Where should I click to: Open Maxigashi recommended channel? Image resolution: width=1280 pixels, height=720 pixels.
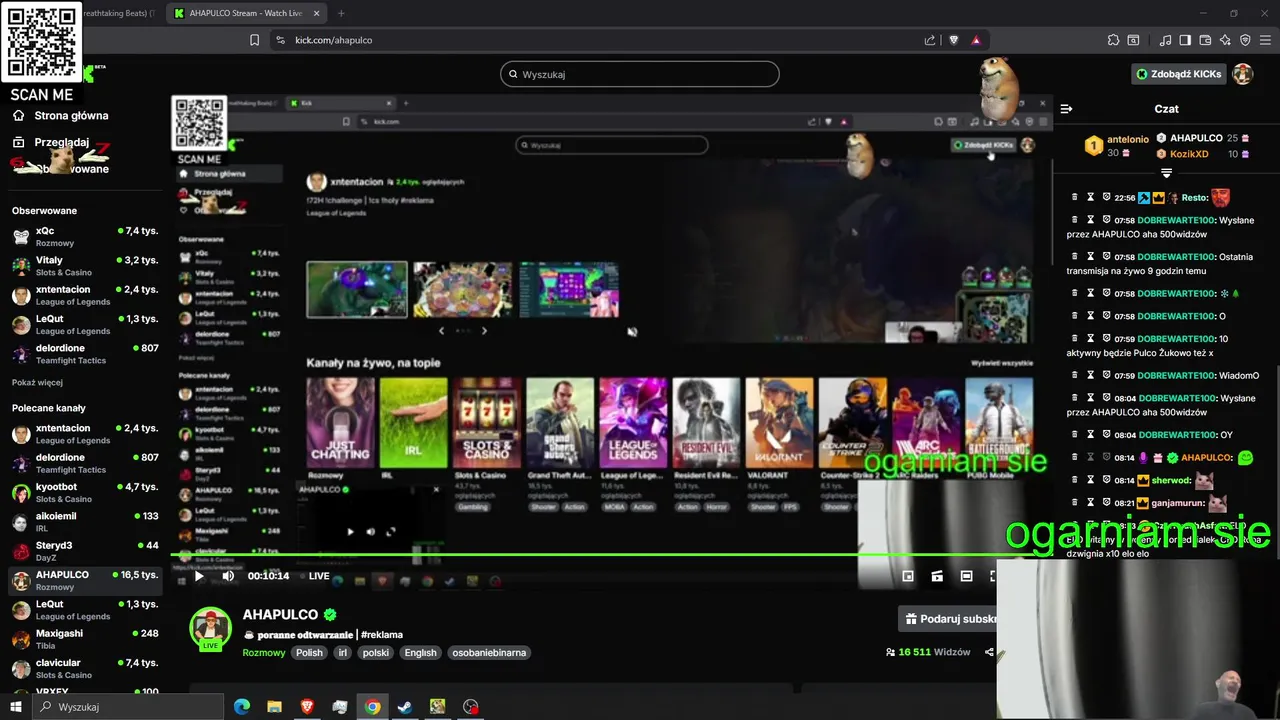click(x=84, y=638)
